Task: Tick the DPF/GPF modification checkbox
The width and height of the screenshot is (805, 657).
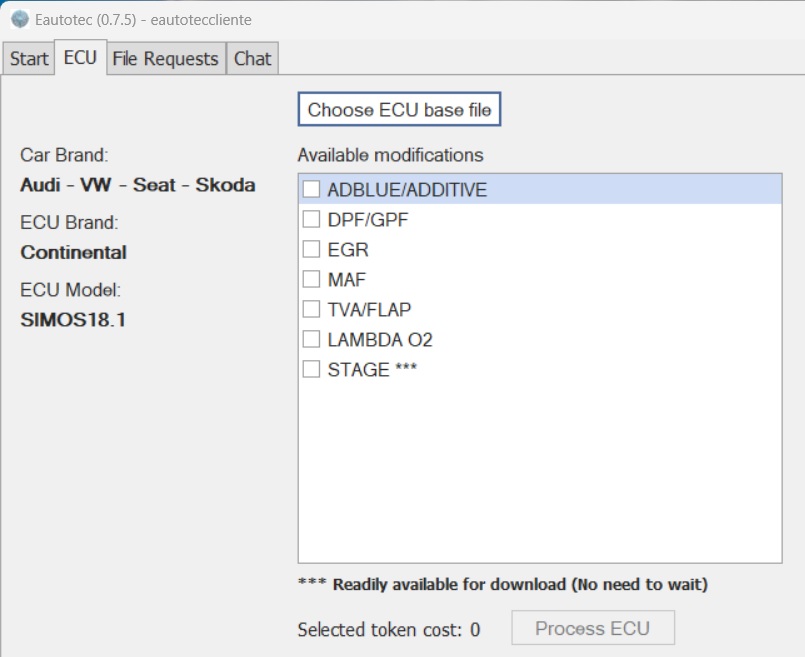Action: [312, 219]
